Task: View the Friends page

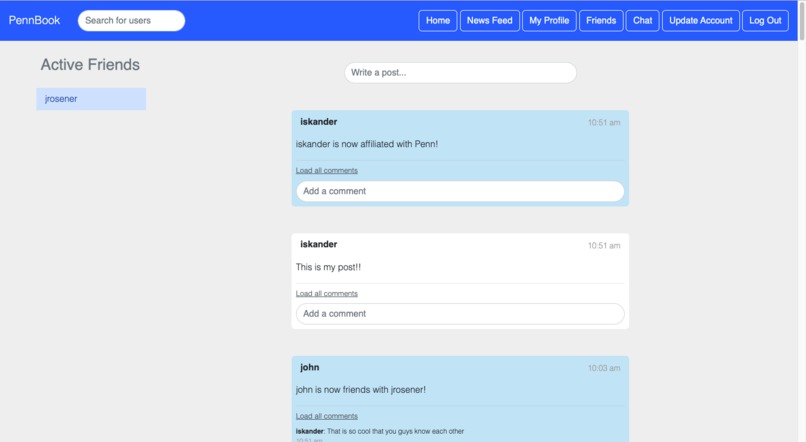Action: point(601,21)
